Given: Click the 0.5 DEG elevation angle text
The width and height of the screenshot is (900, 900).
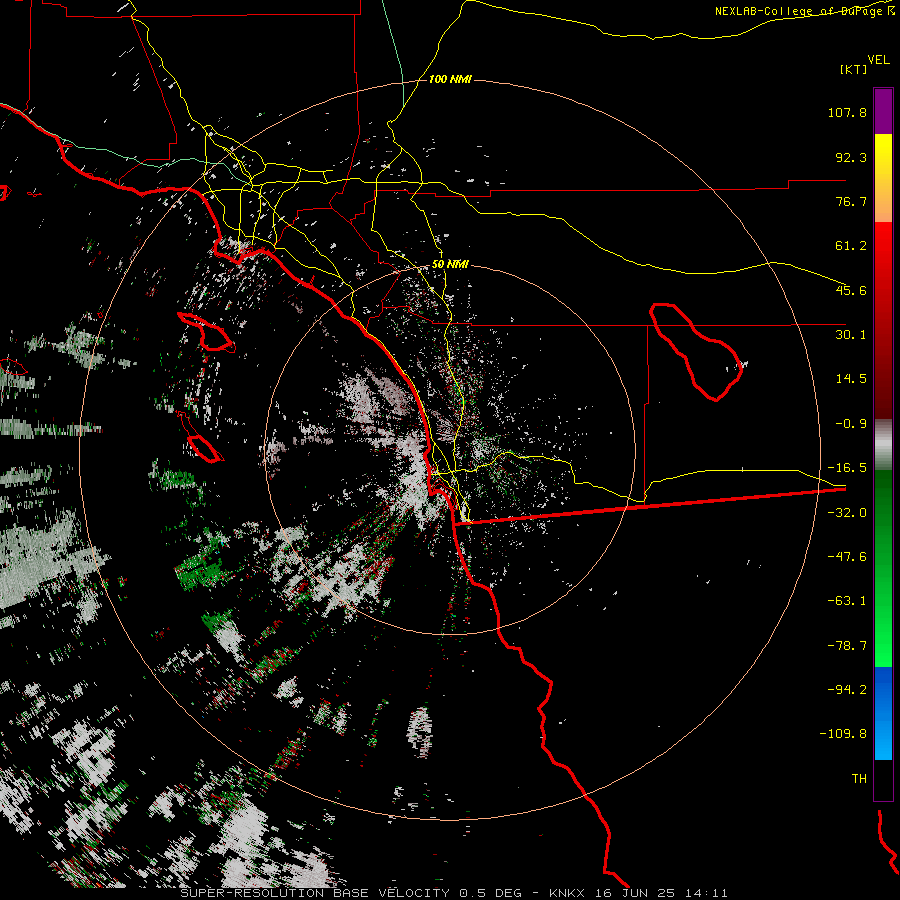Looking at the screenshot, I should 490,893.
